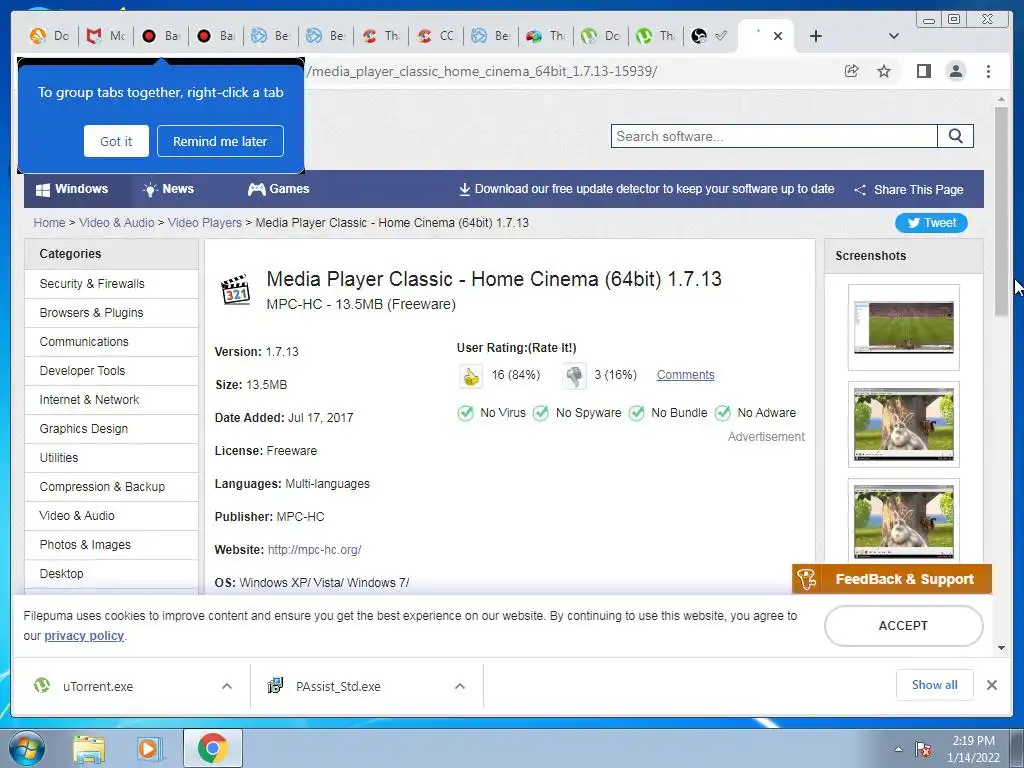Screen dimensions: 1024x768
Task: Open the new tab plus button
Action: pyautogui.click(x=816, y=36)
